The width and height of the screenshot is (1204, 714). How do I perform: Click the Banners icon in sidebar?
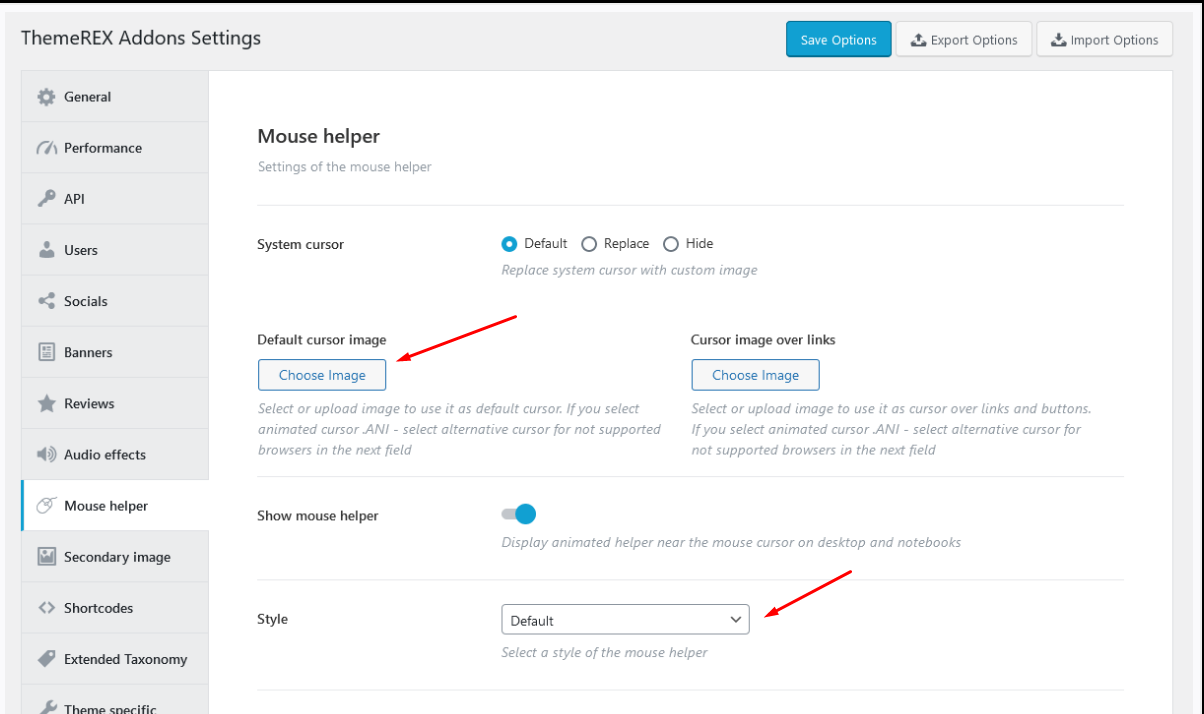point(46,352)
